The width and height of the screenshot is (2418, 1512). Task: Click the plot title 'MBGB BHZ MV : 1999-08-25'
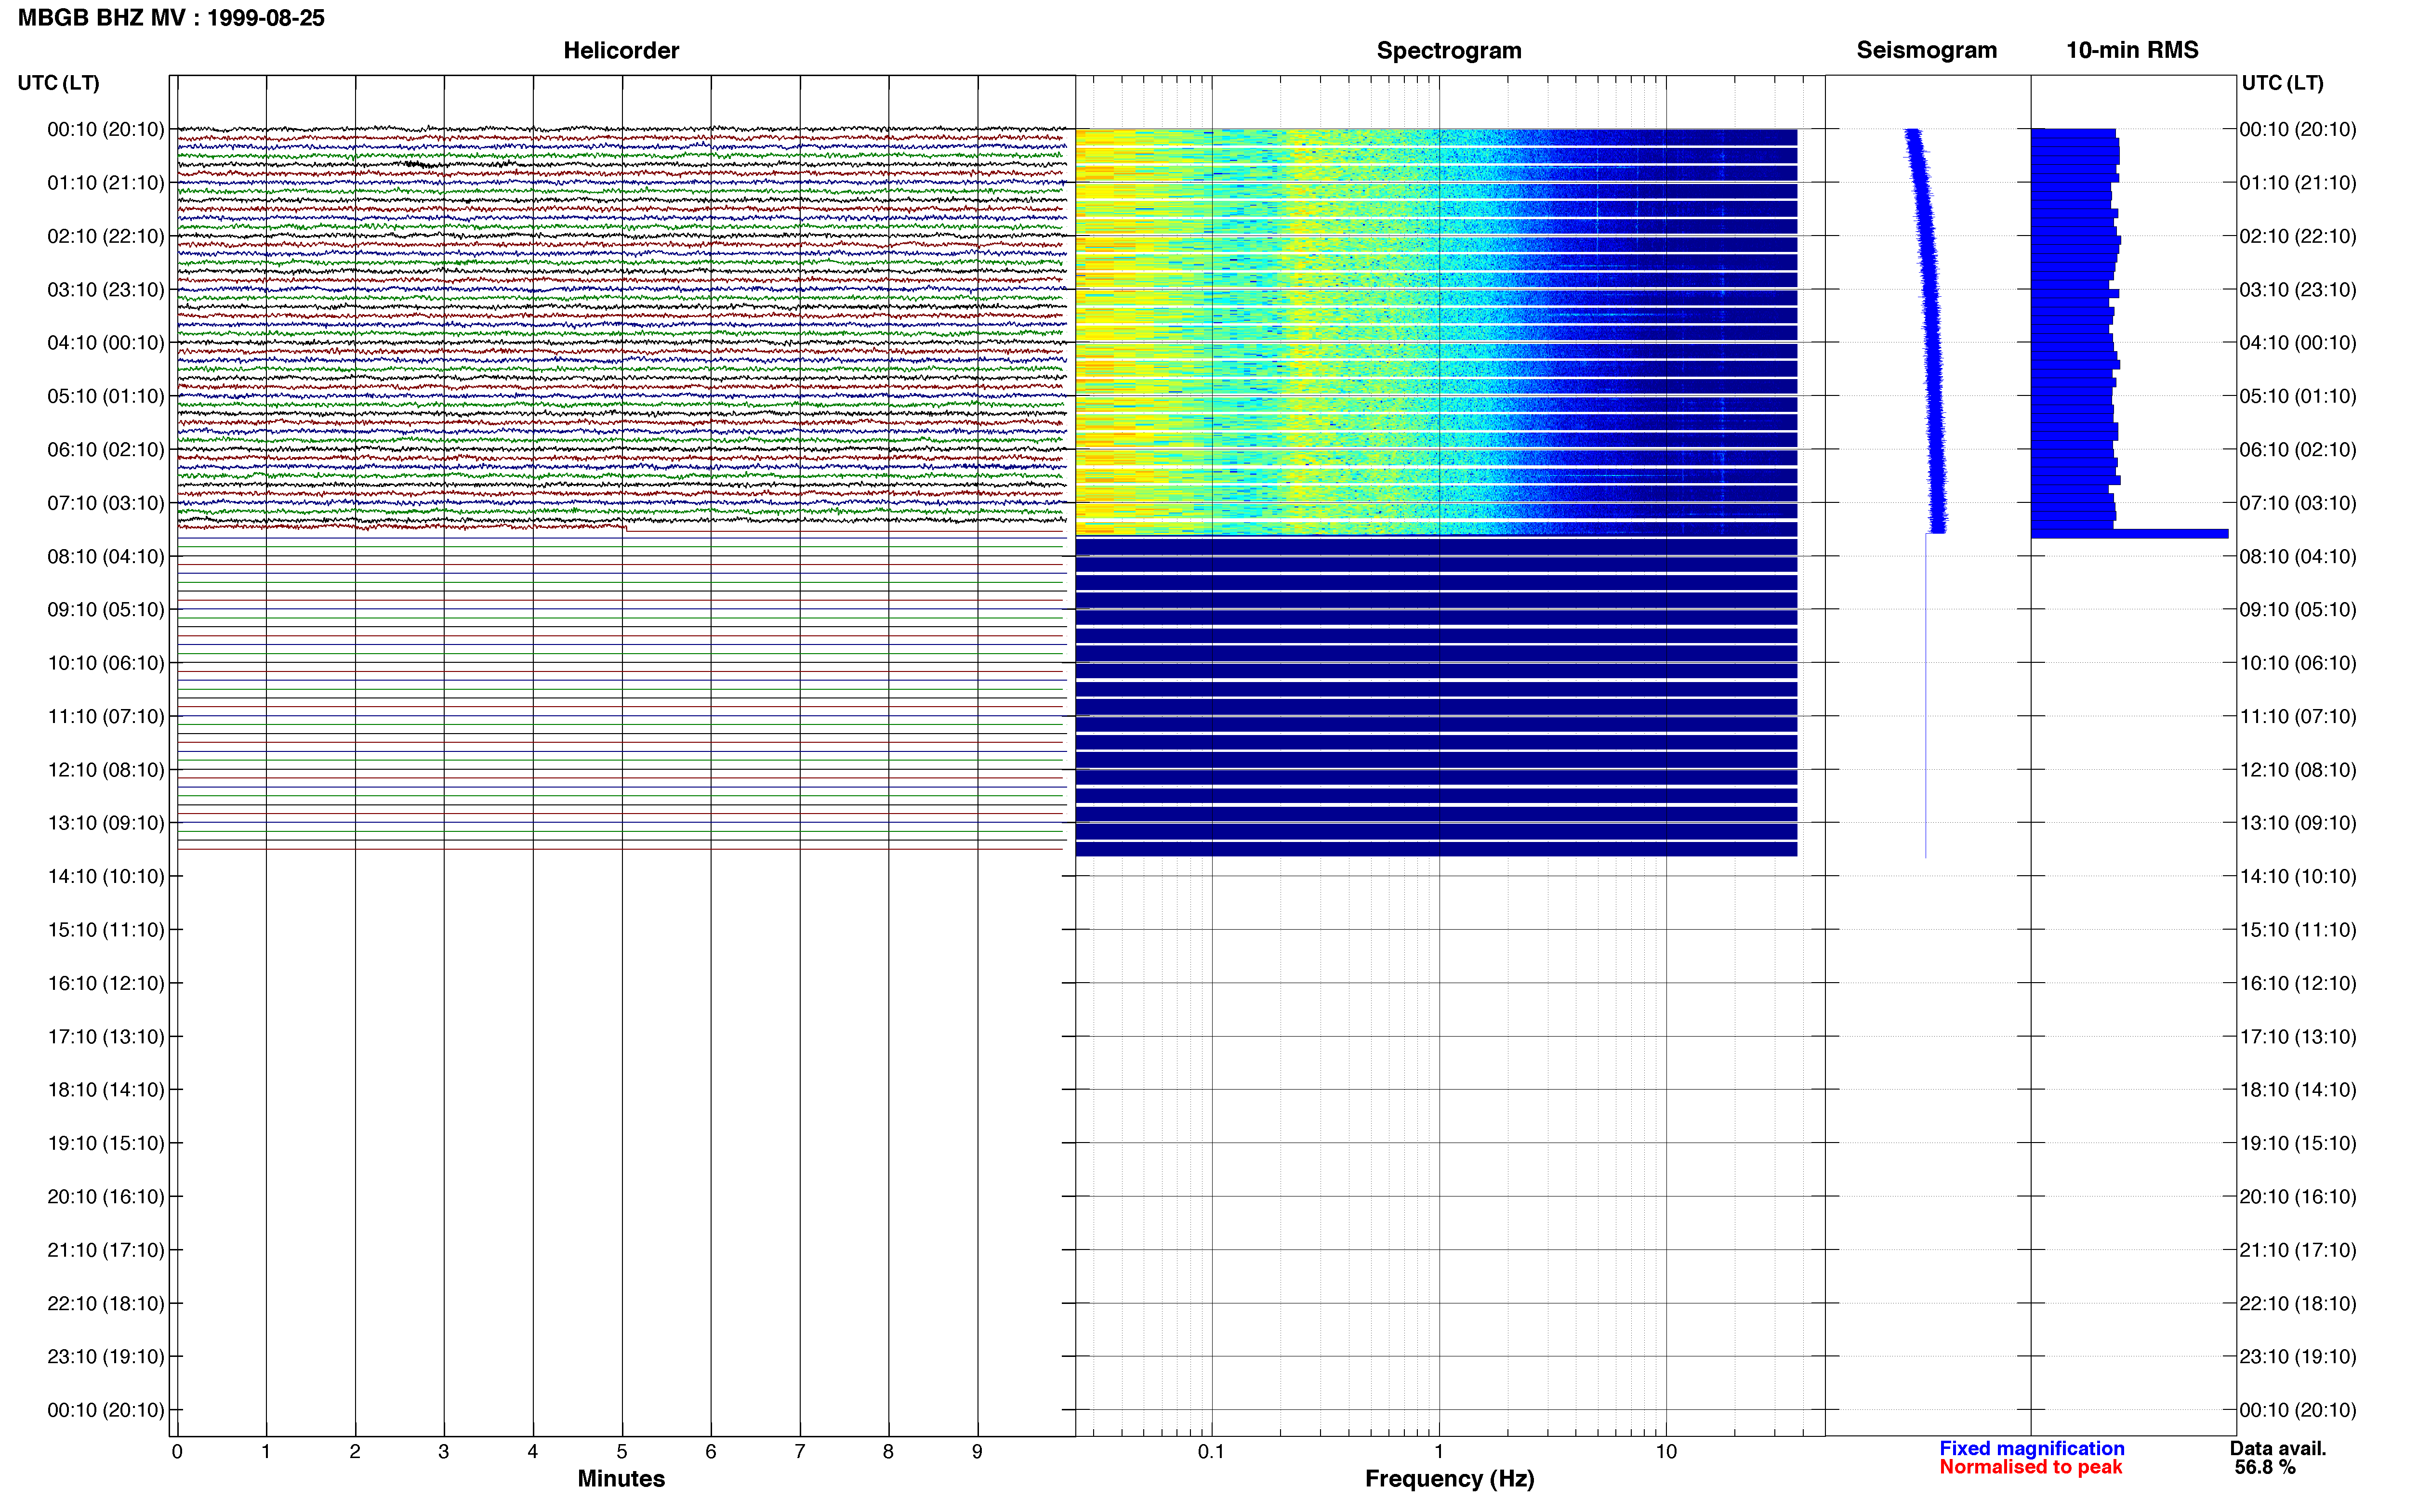(x=171, y=18)
